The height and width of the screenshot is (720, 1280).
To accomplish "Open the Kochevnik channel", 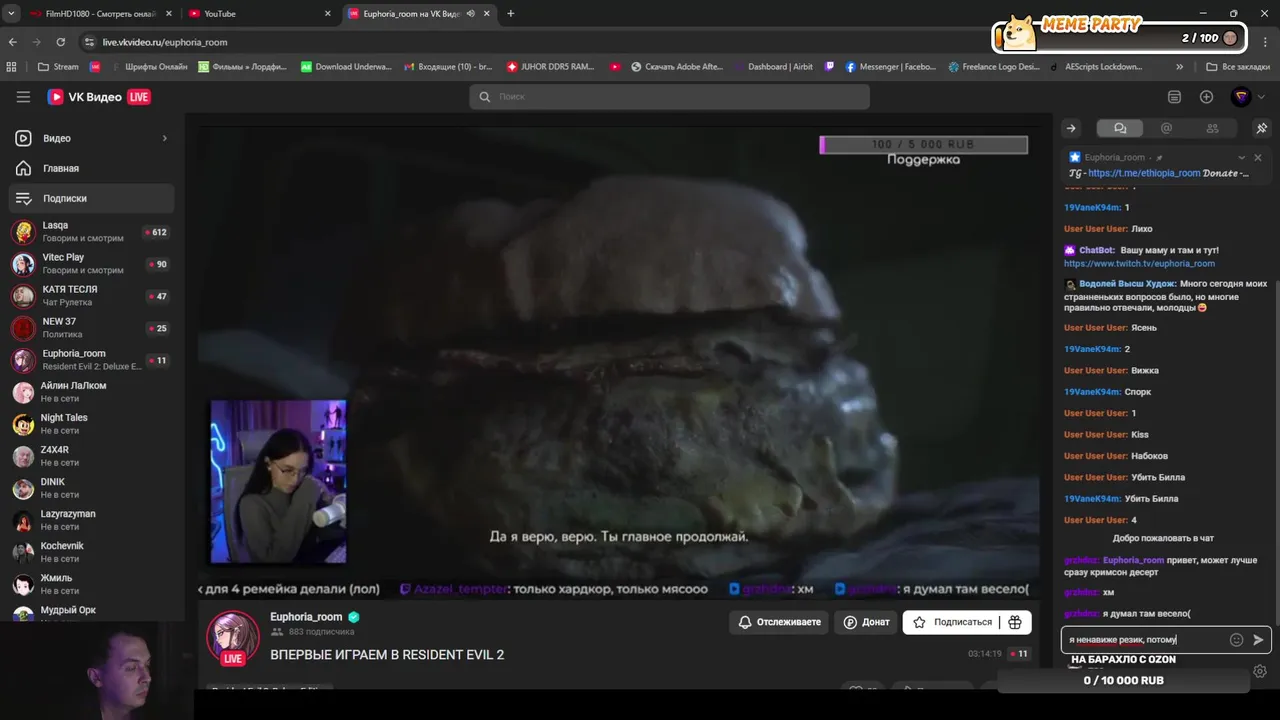I will tap(91, 552).
